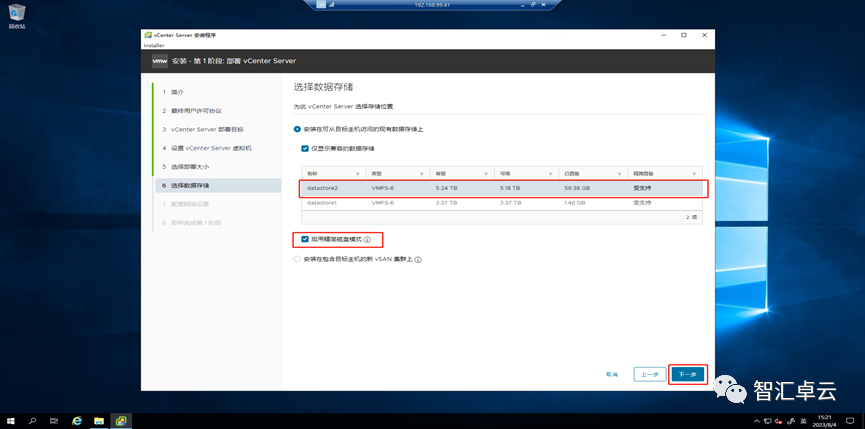Select step 6 选择数据存储 in sidebar
The image size is (865, 429).
coord(218,185)
